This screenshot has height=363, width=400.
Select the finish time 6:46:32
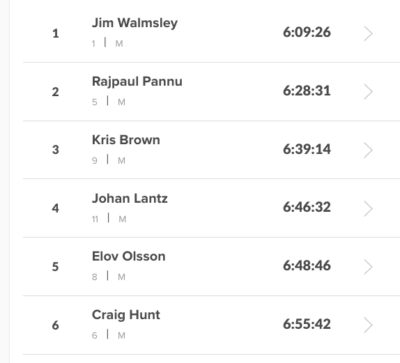[307, 207]
